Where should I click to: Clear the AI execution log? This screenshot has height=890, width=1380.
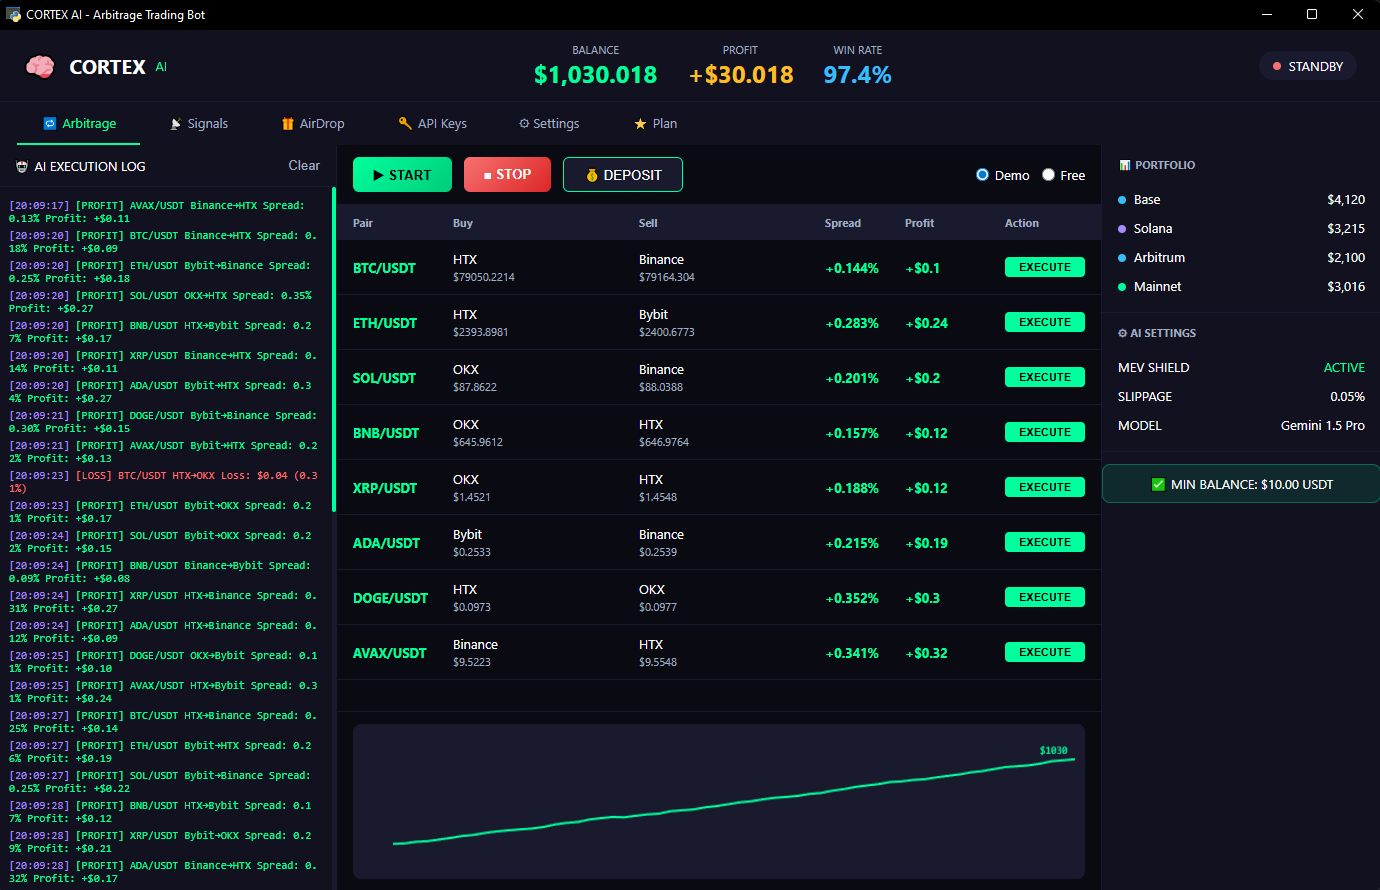click(304, 166)
